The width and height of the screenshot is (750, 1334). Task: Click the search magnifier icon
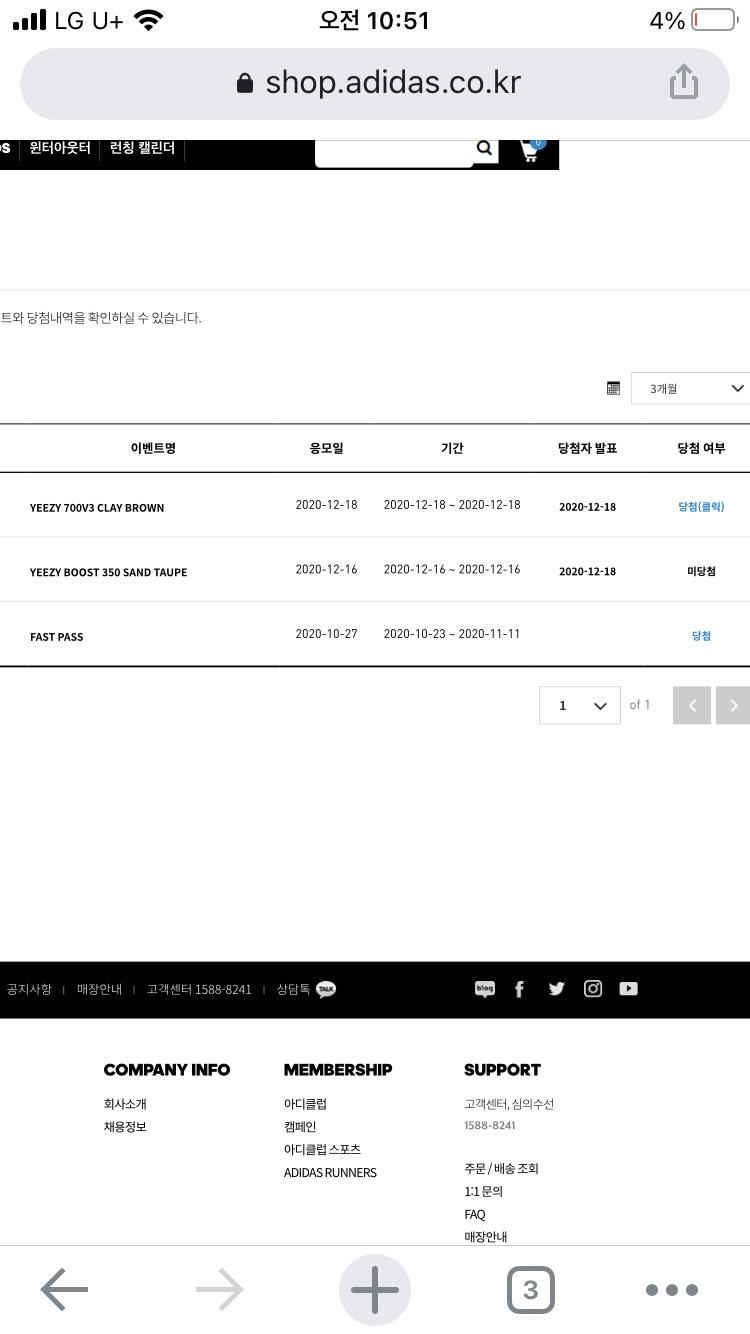pos(484,148)
